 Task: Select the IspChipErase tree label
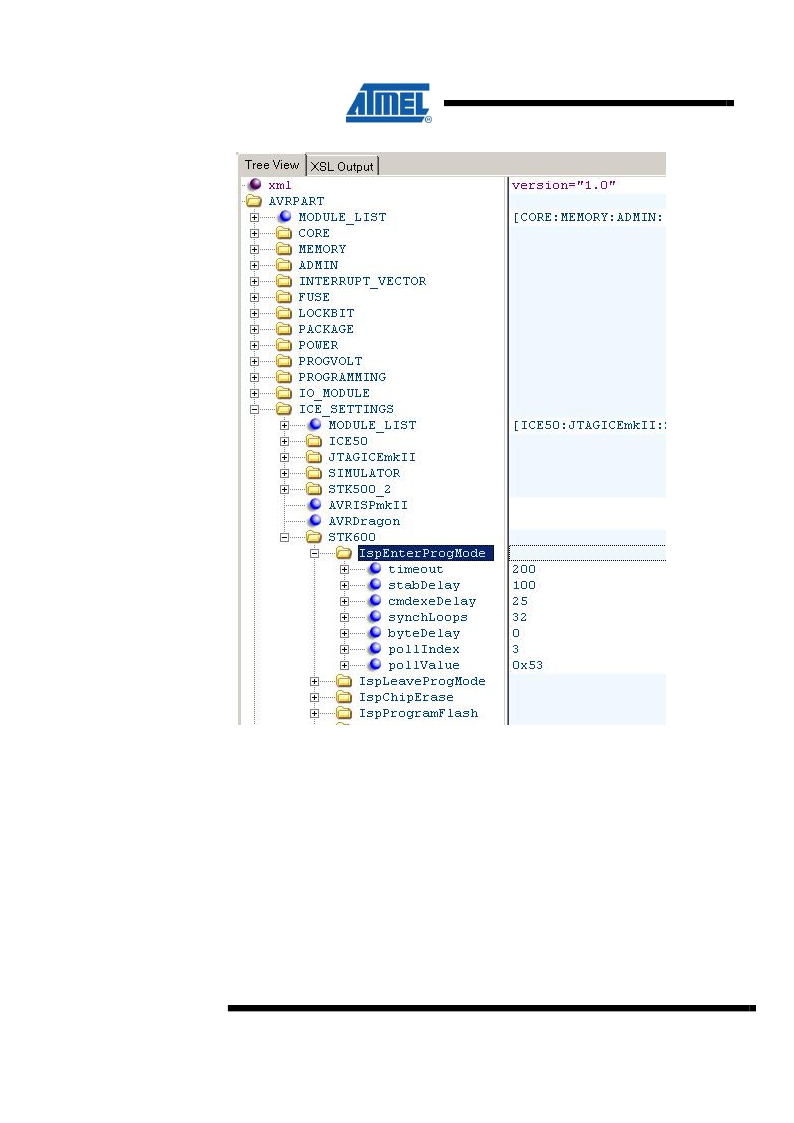click(x=406, y=698)
